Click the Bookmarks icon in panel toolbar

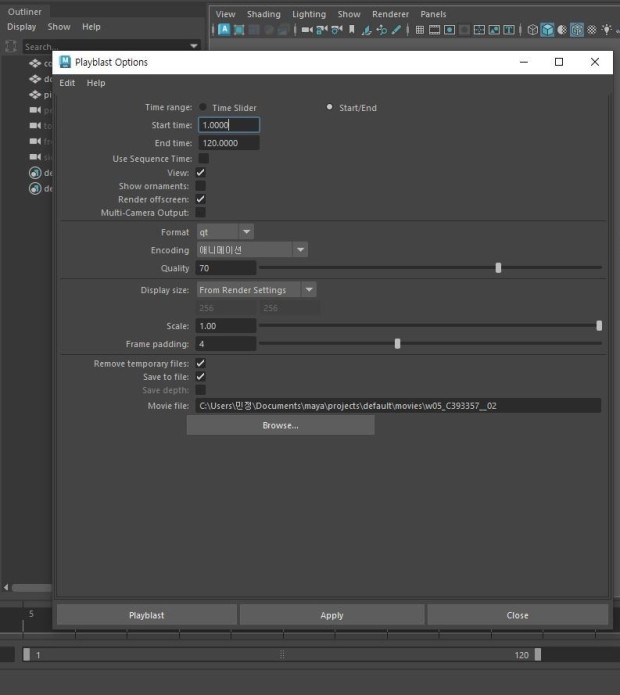pos(352,30)
